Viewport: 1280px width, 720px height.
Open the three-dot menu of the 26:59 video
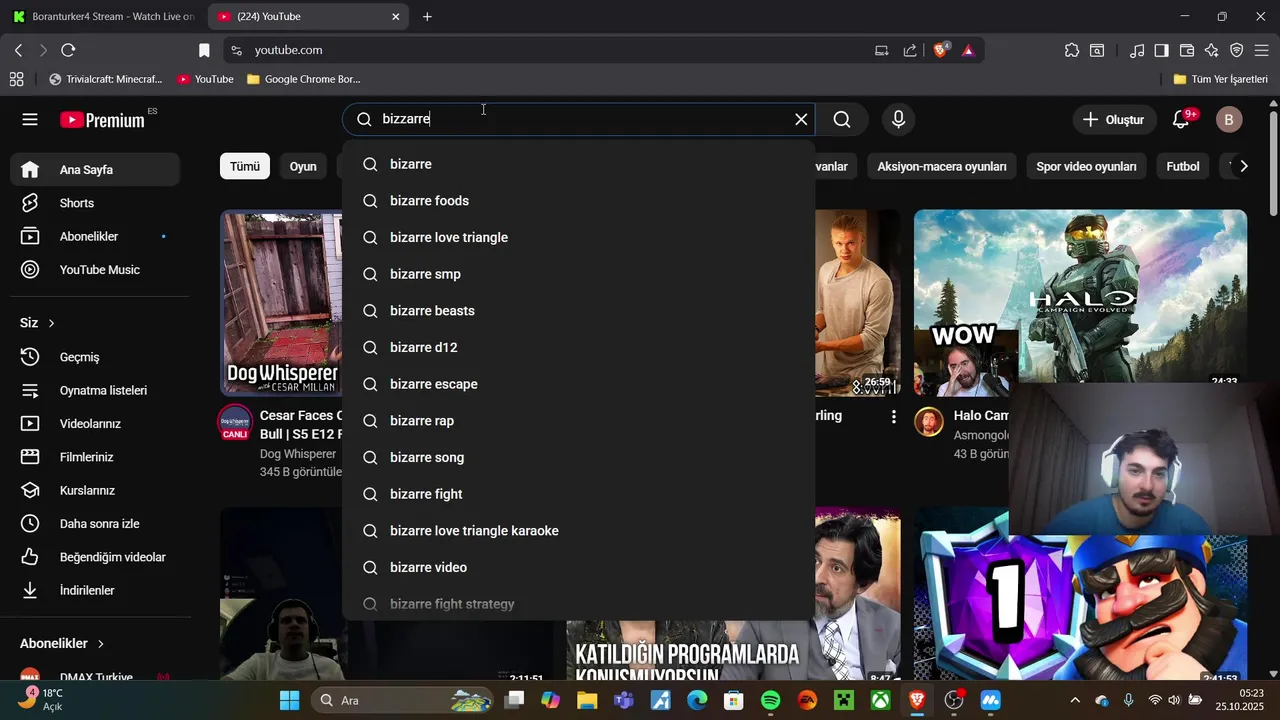(894, 416)
